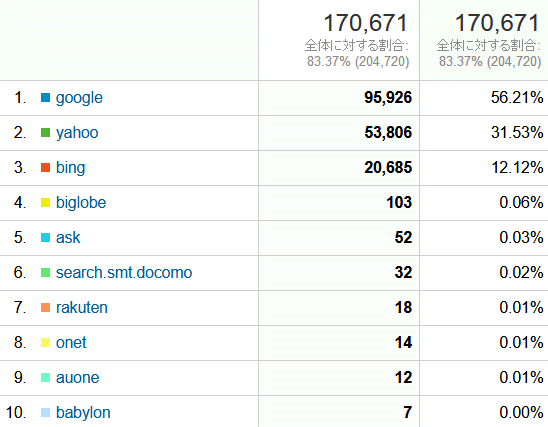Viewport: 548px width, 427px height.
Task: Open the ask source entry
Action: click(x=68, y=238)
